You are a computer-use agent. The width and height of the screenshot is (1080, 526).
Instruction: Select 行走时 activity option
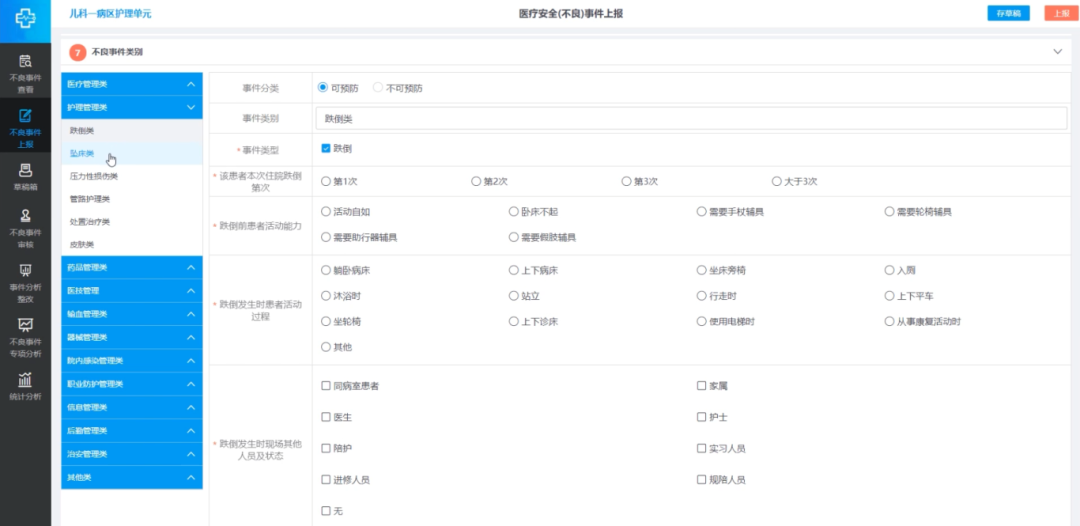click(701, 296)
